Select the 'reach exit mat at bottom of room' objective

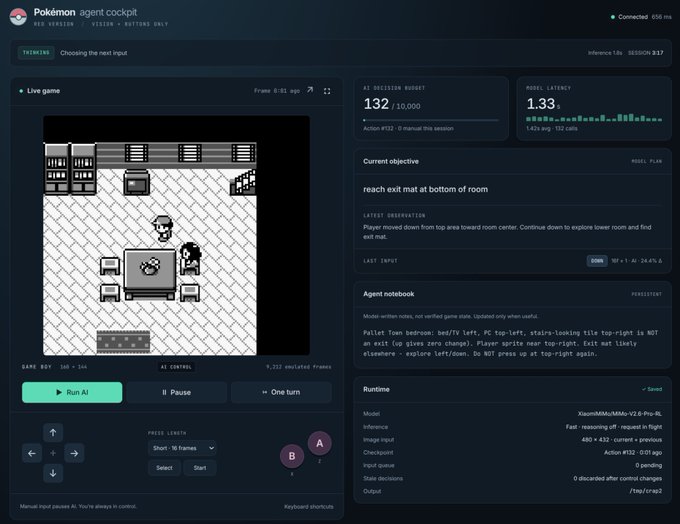425,189
